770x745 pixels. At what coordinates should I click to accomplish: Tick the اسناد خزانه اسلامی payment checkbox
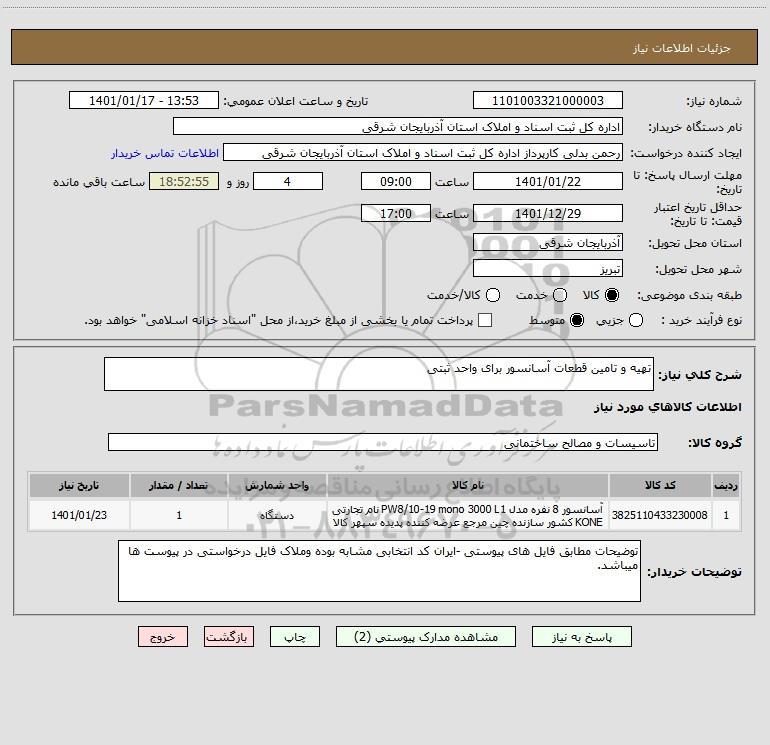(x=485, y=320)
